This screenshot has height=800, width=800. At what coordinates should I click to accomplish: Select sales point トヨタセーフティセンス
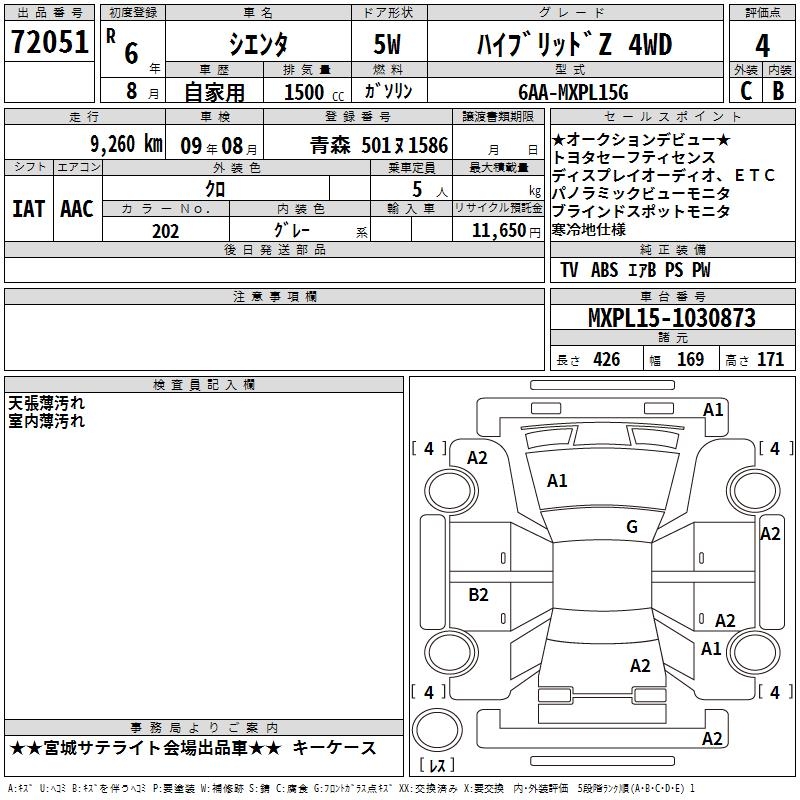pyautogui.click(x=634, y=157)
